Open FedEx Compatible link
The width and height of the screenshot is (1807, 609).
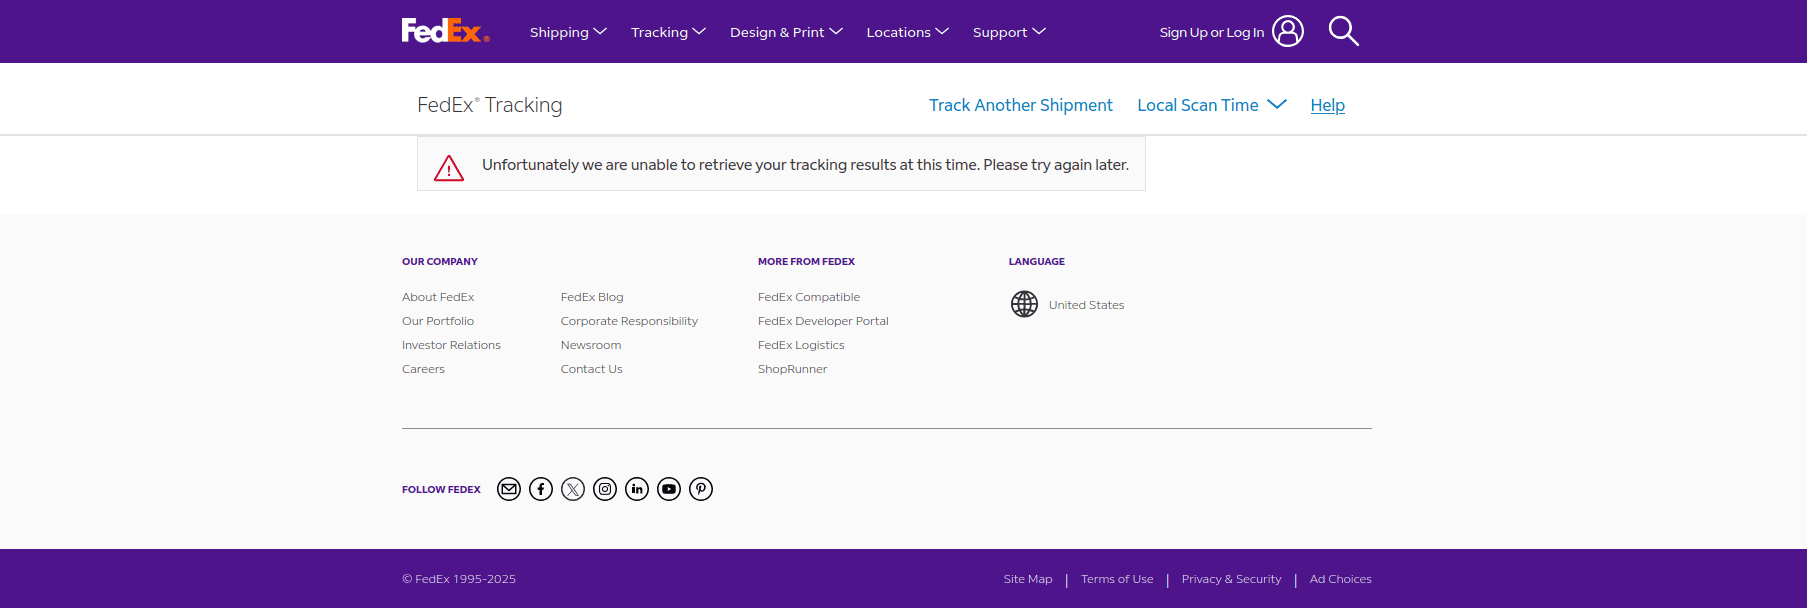809,297
